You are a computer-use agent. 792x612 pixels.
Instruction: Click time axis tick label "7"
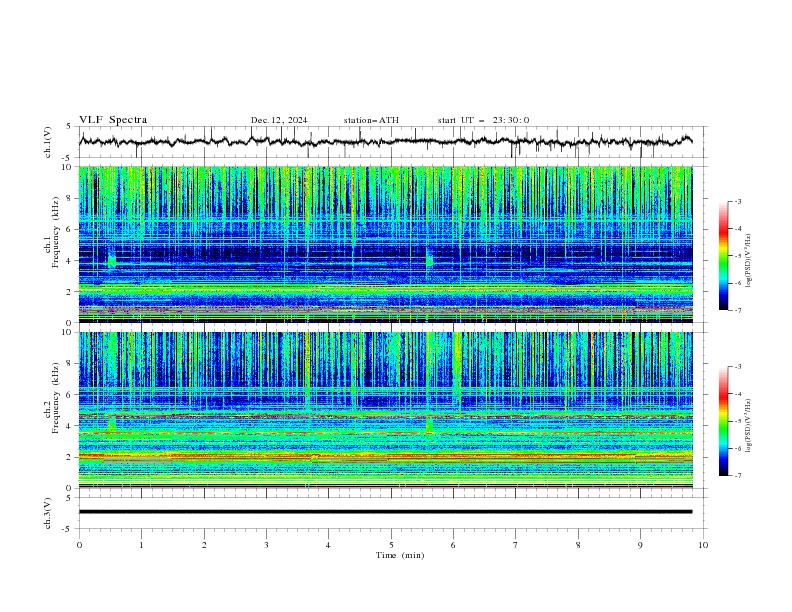516,545
